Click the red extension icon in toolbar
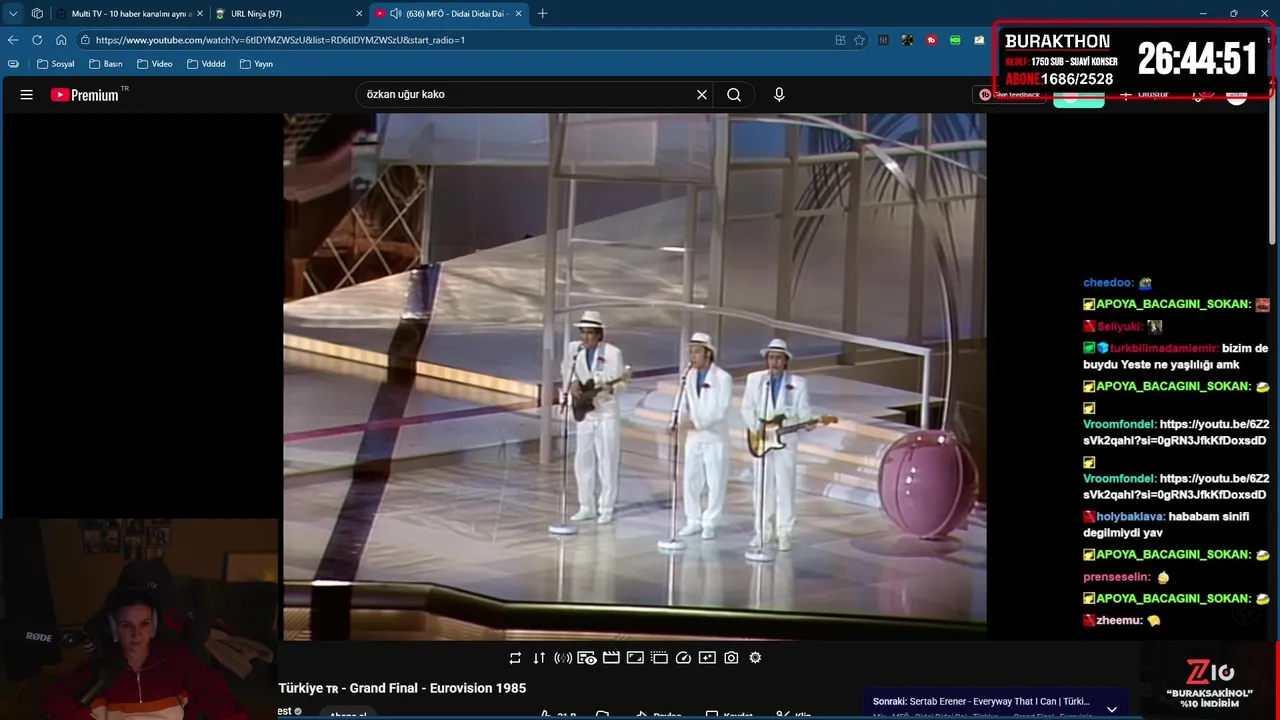The width and height of the screenshot is (1280, 720). click(932, 40)
